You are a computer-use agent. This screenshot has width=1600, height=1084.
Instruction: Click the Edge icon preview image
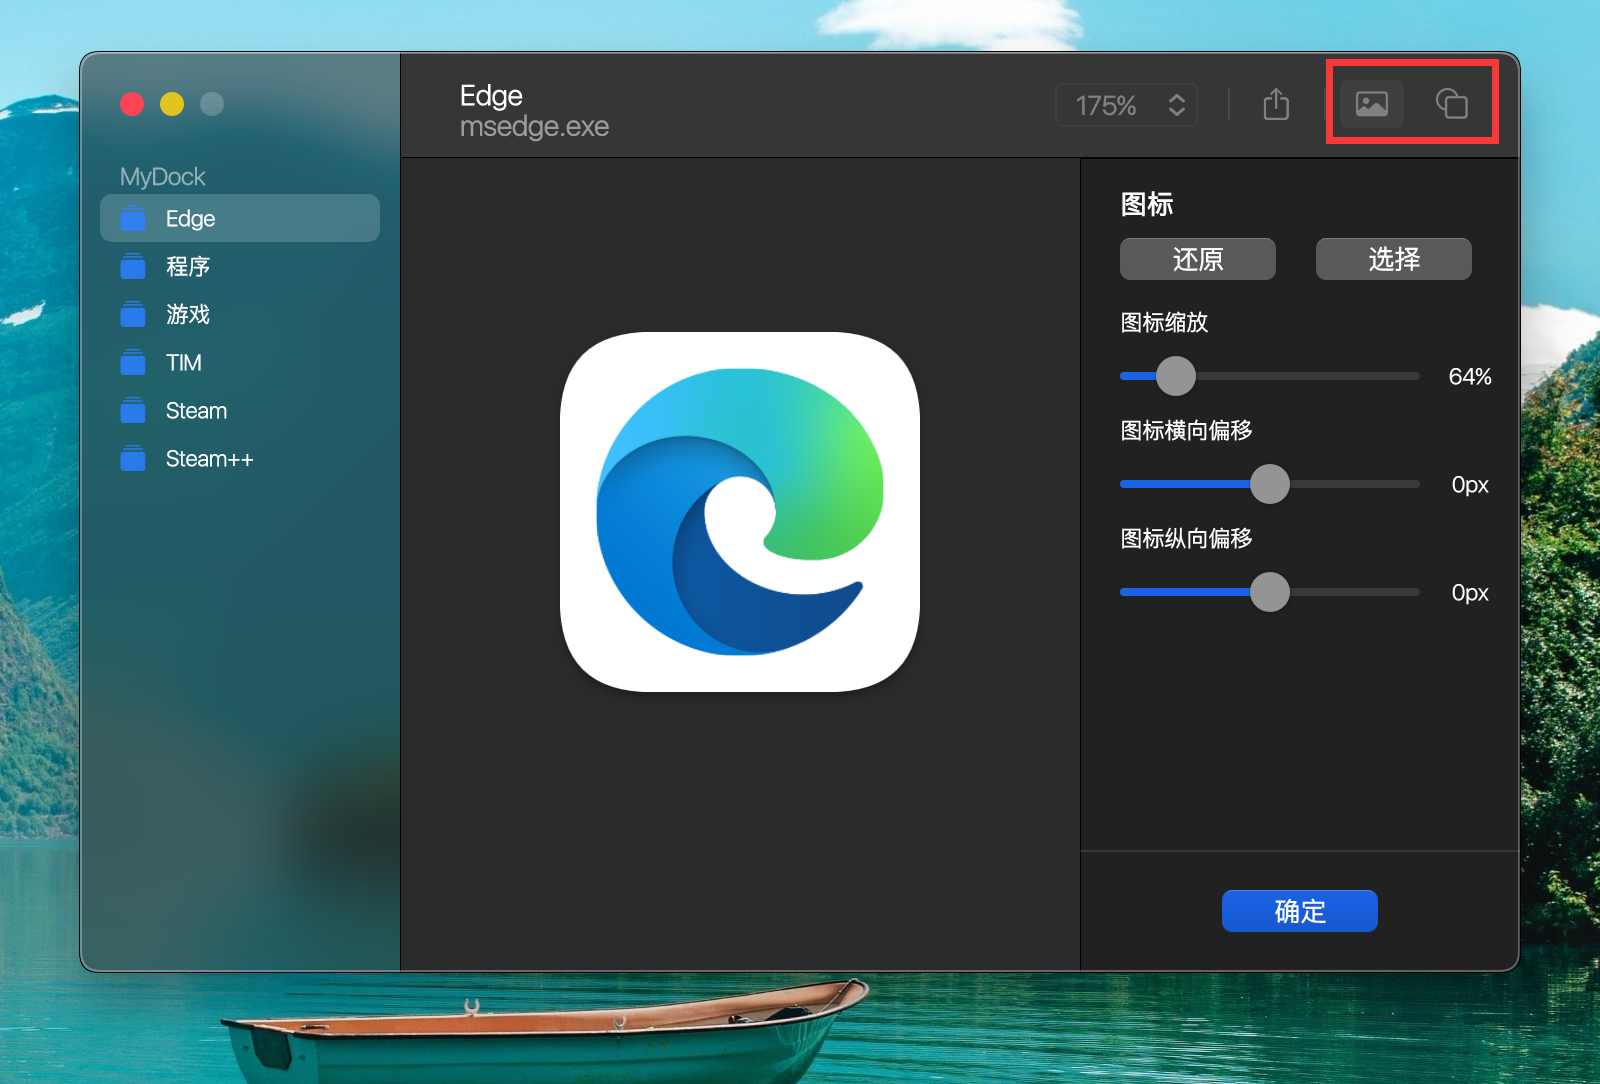[x=740, y=512]
